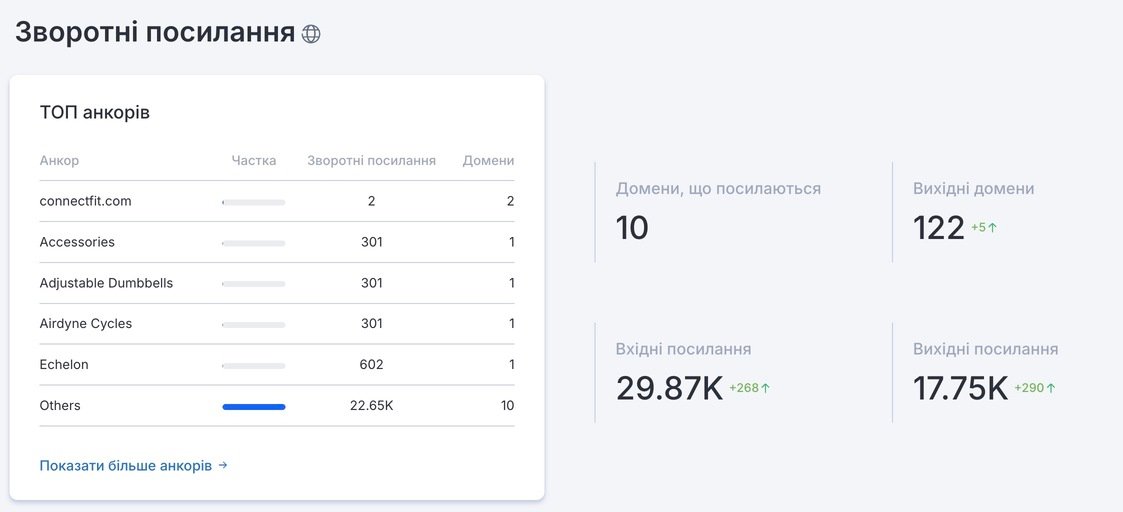
Task: Click the arrow icon after Показати більше анкорів
Action: point(223,465)
